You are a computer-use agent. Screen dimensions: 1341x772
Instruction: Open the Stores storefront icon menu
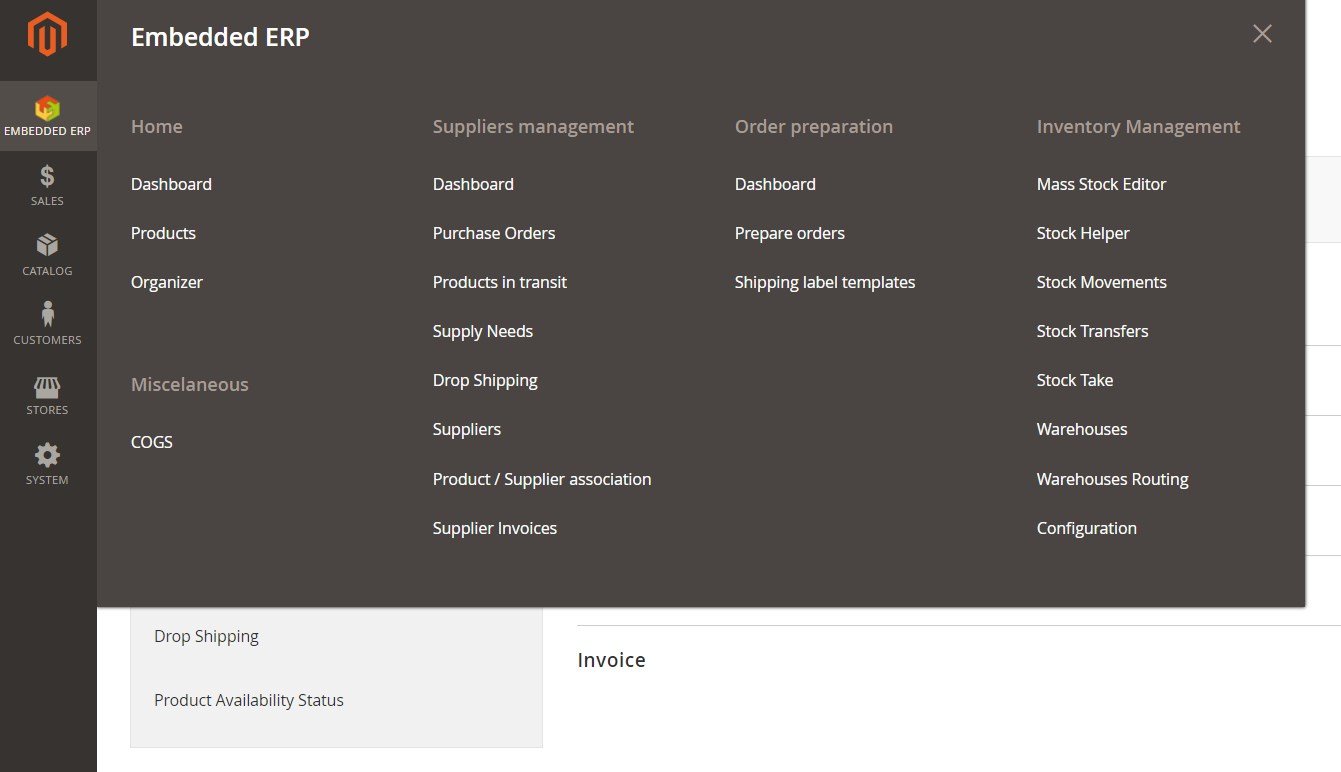[x=48, y=395]
